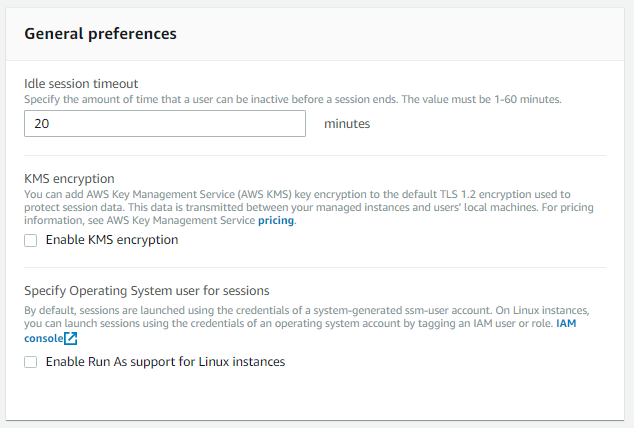Click the AWS Key Management Service text before pricing

click(181, 220)
